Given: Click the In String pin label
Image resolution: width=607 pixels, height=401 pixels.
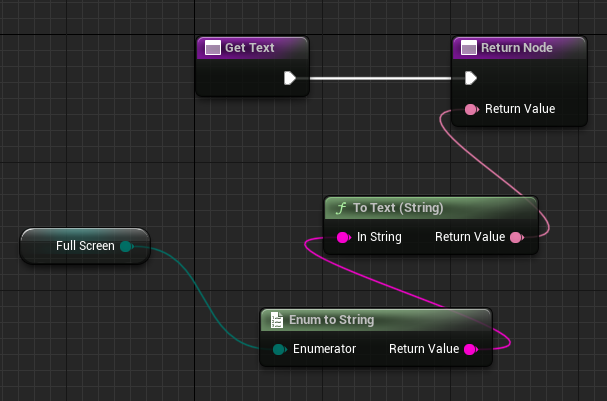Looking at the screenshot, I should 379,237.
